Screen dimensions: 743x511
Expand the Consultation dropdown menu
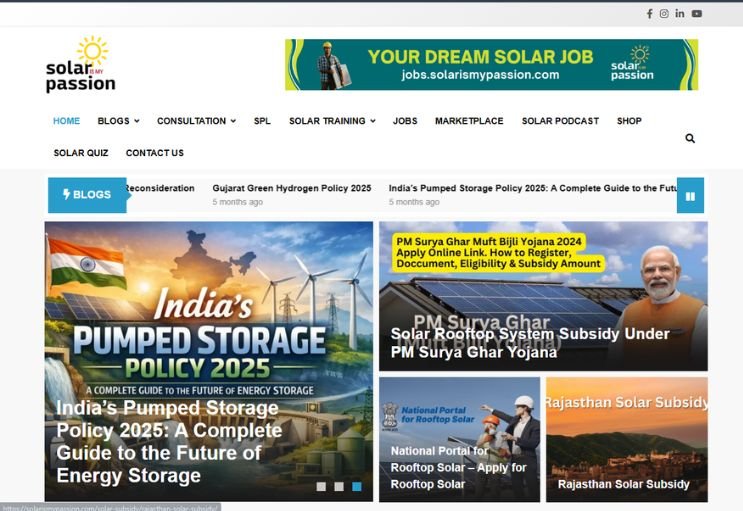click(x=197, y=121)
